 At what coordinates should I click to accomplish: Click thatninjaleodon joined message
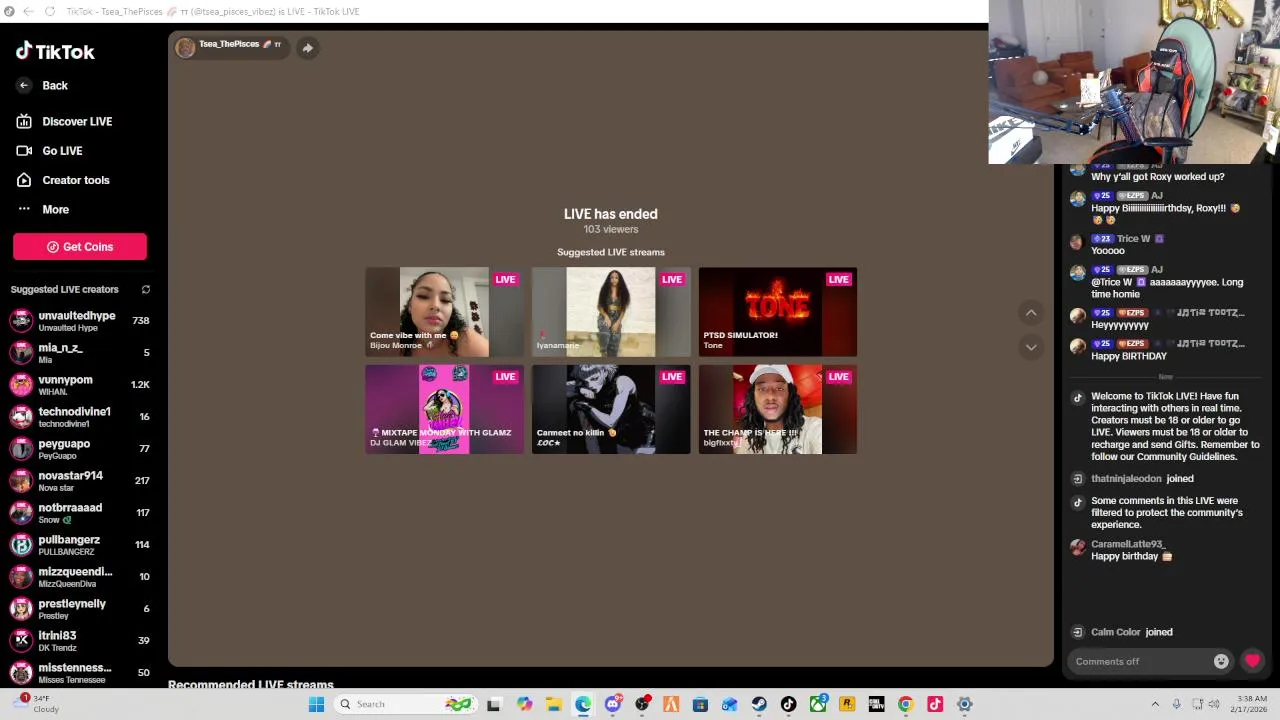click(x=1142, y=479)
